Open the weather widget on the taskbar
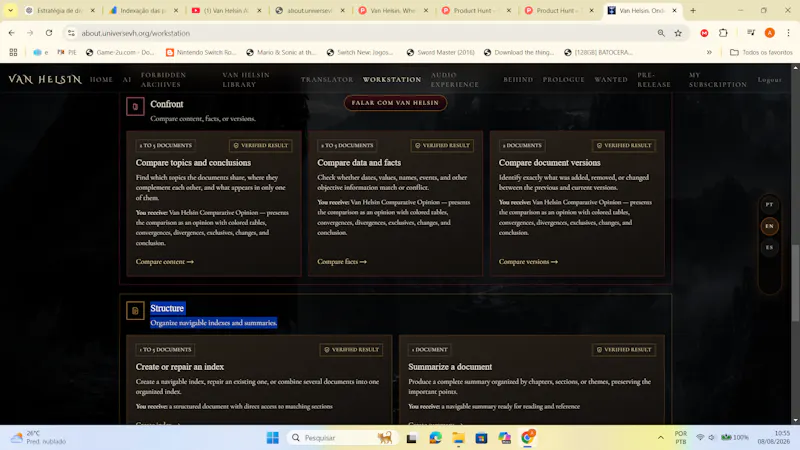The width and height of the screenshot is (800, 450). coord(38,438)
